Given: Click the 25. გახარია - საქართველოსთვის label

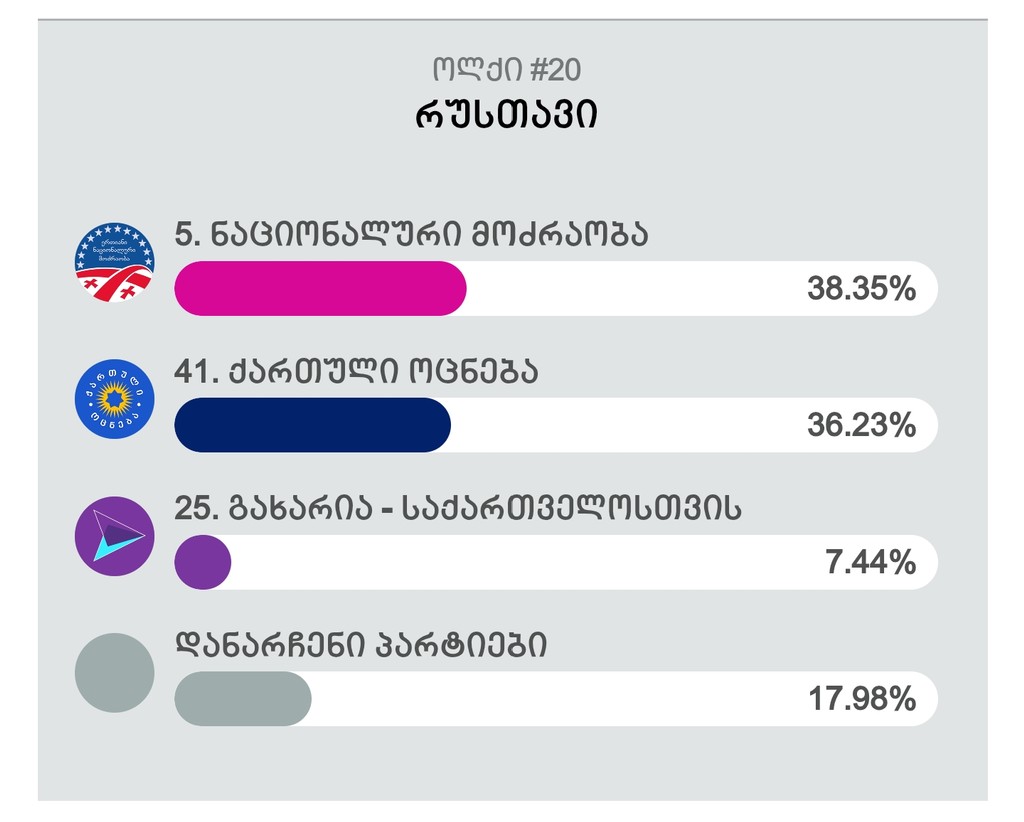Looking at the screenshot, I should click(458, 508).
